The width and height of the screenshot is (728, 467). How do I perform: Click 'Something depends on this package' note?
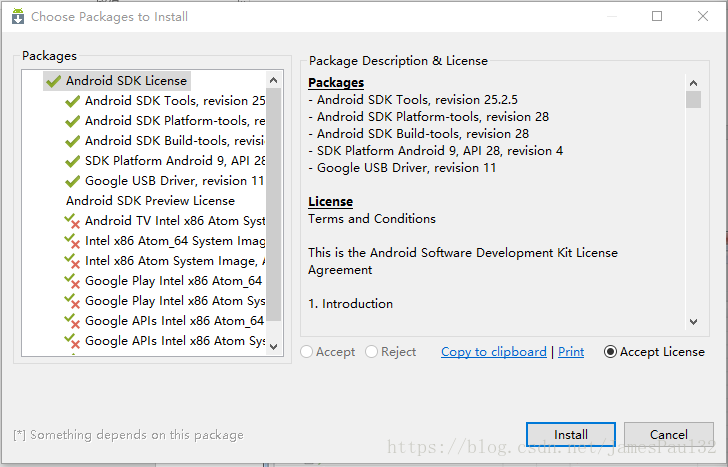129,435
